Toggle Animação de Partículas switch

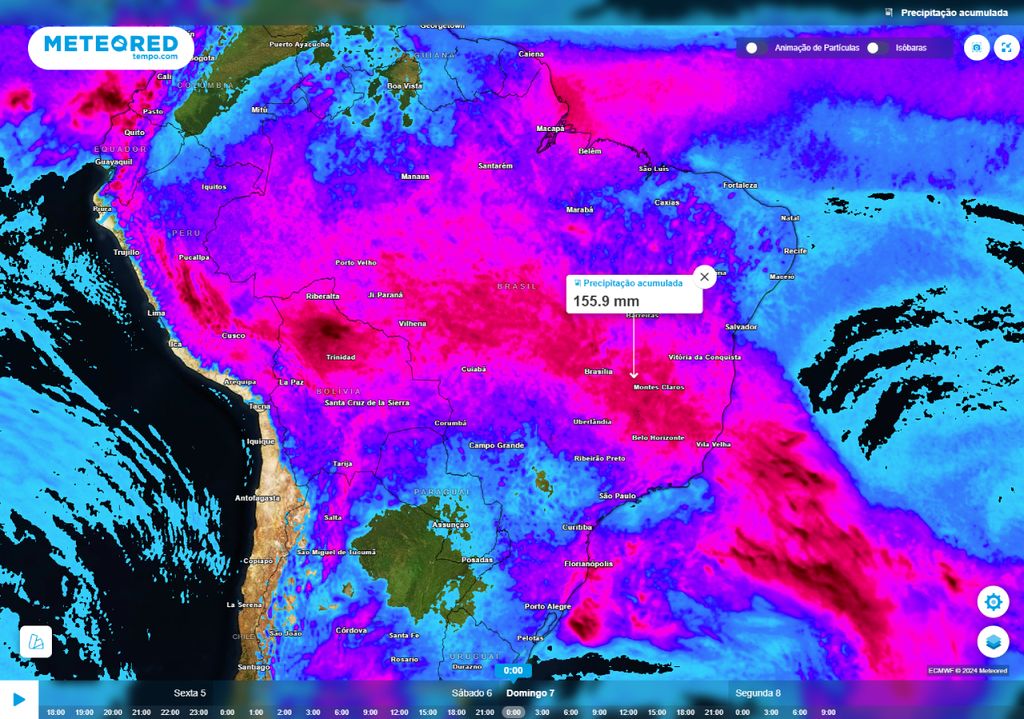[x=756, y=48]
